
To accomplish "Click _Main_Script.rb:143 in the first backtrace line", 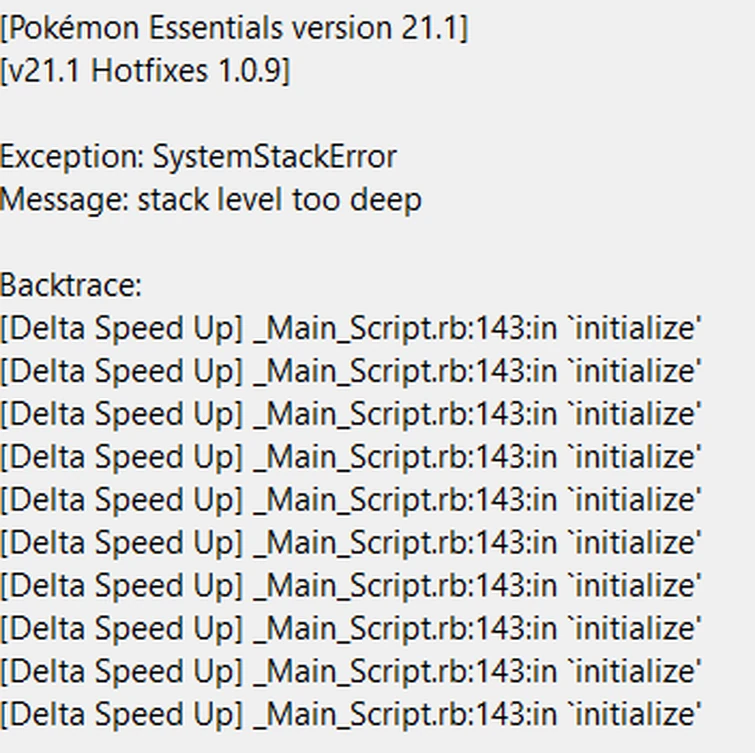I will (394, 329).
